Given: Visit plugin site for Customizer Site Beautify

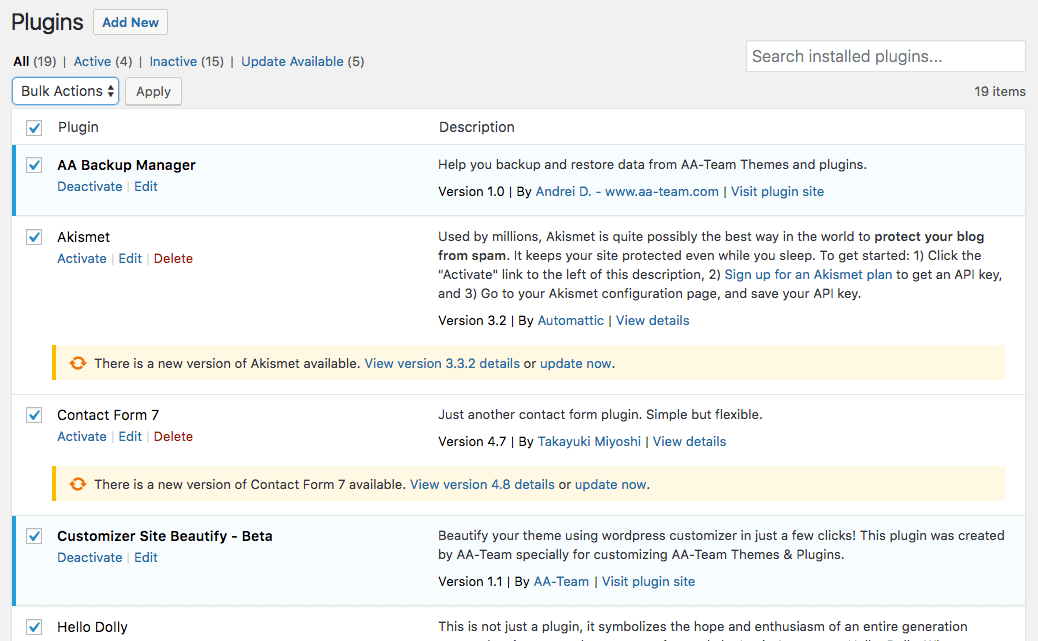Looking at the screenshot, I should tap(648, 581).
